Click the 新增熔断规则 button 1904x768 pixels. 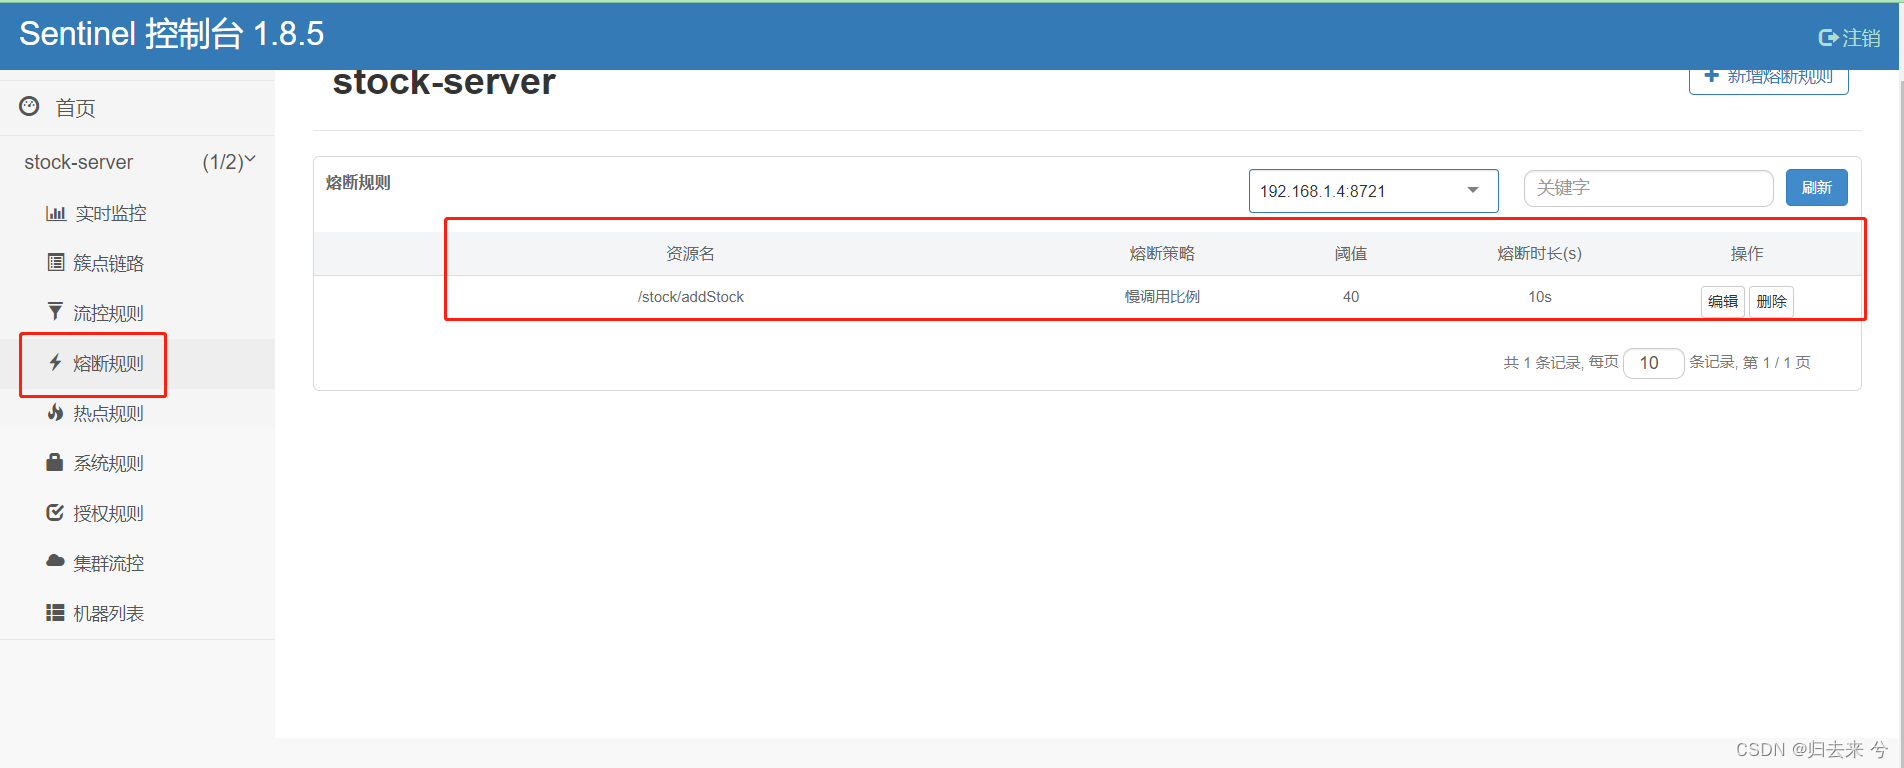click(x=1768, y=80)
